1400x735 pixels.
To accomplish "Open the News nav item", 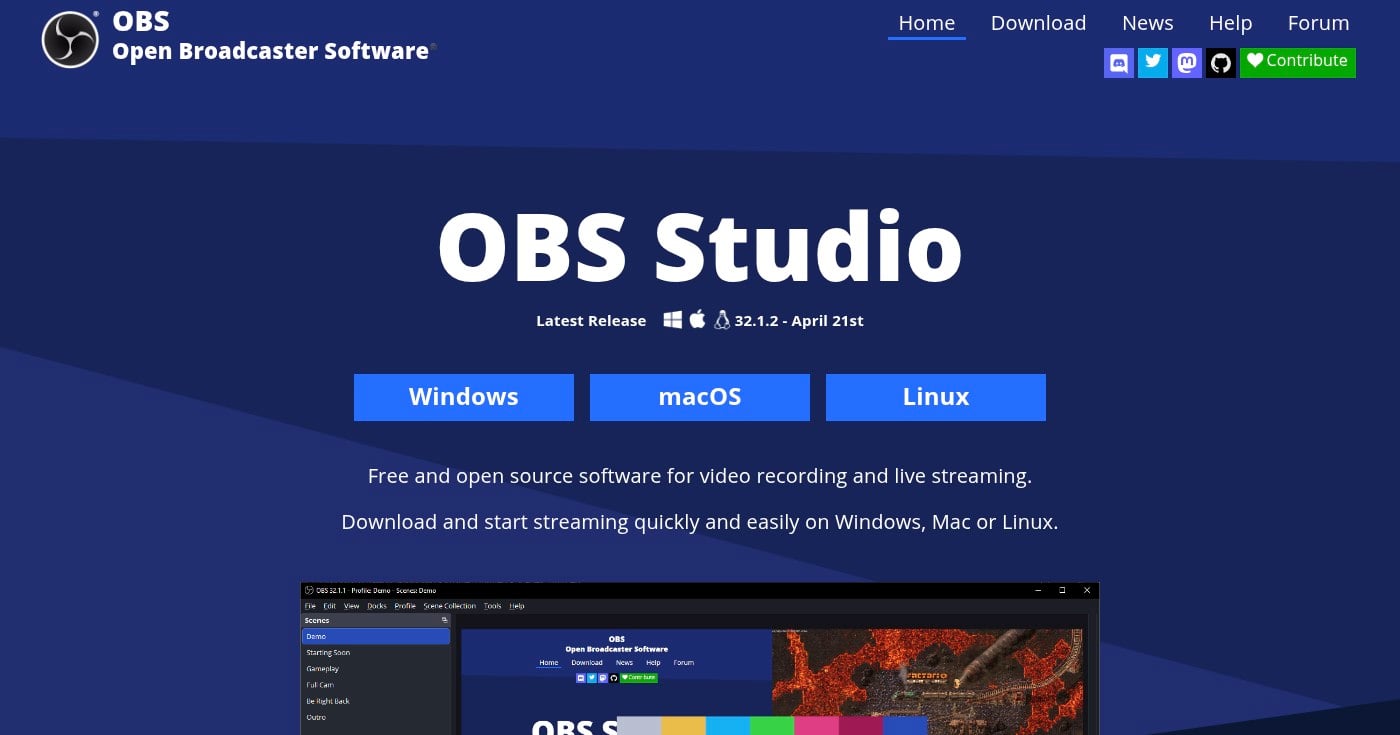I will (x=1148, y=23).
